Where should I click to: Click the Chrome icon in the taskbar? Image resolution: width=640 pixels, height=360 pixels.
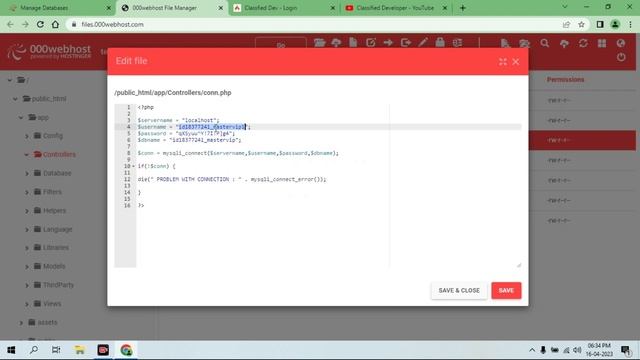pyautogui.click(x=126, y=350)
